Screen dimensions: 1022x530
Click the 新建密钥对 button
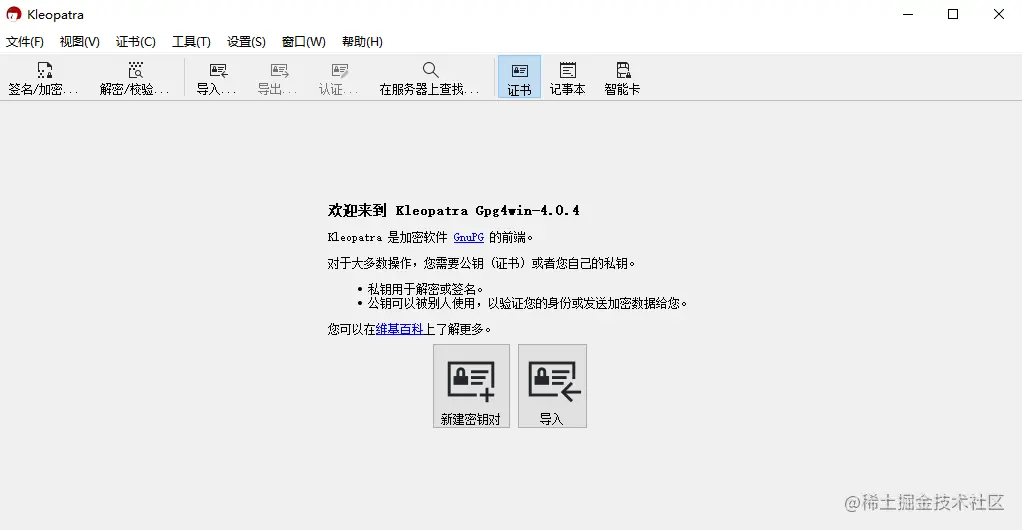(x=471, y=386)
